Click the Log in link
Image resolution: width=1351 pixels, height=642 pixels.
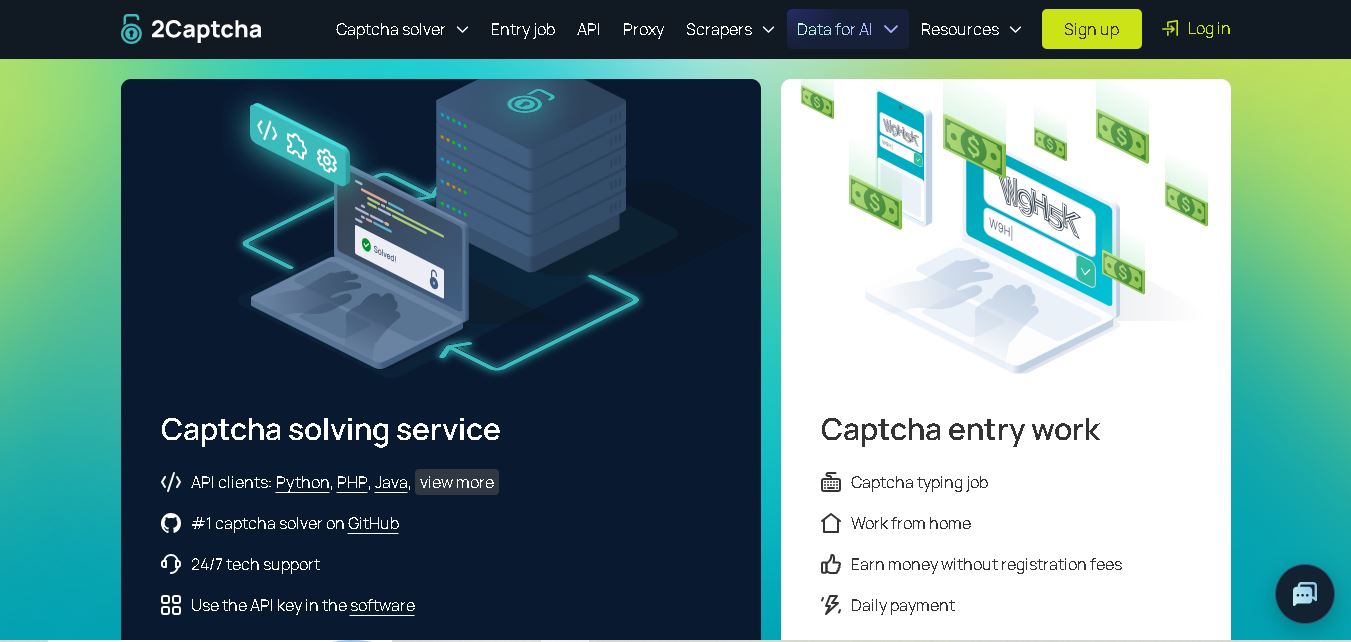(x=1209, y=28)
